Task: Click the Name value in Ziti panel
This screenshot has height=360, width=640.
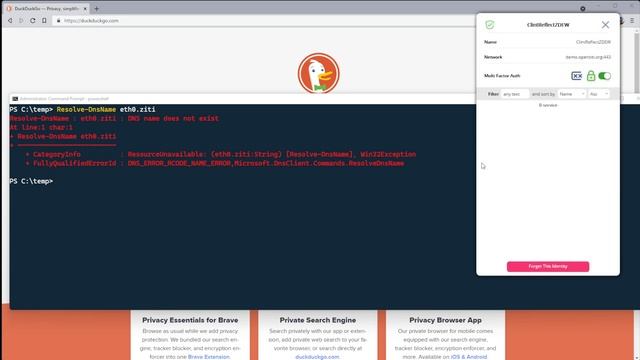Action: [593, 42]
